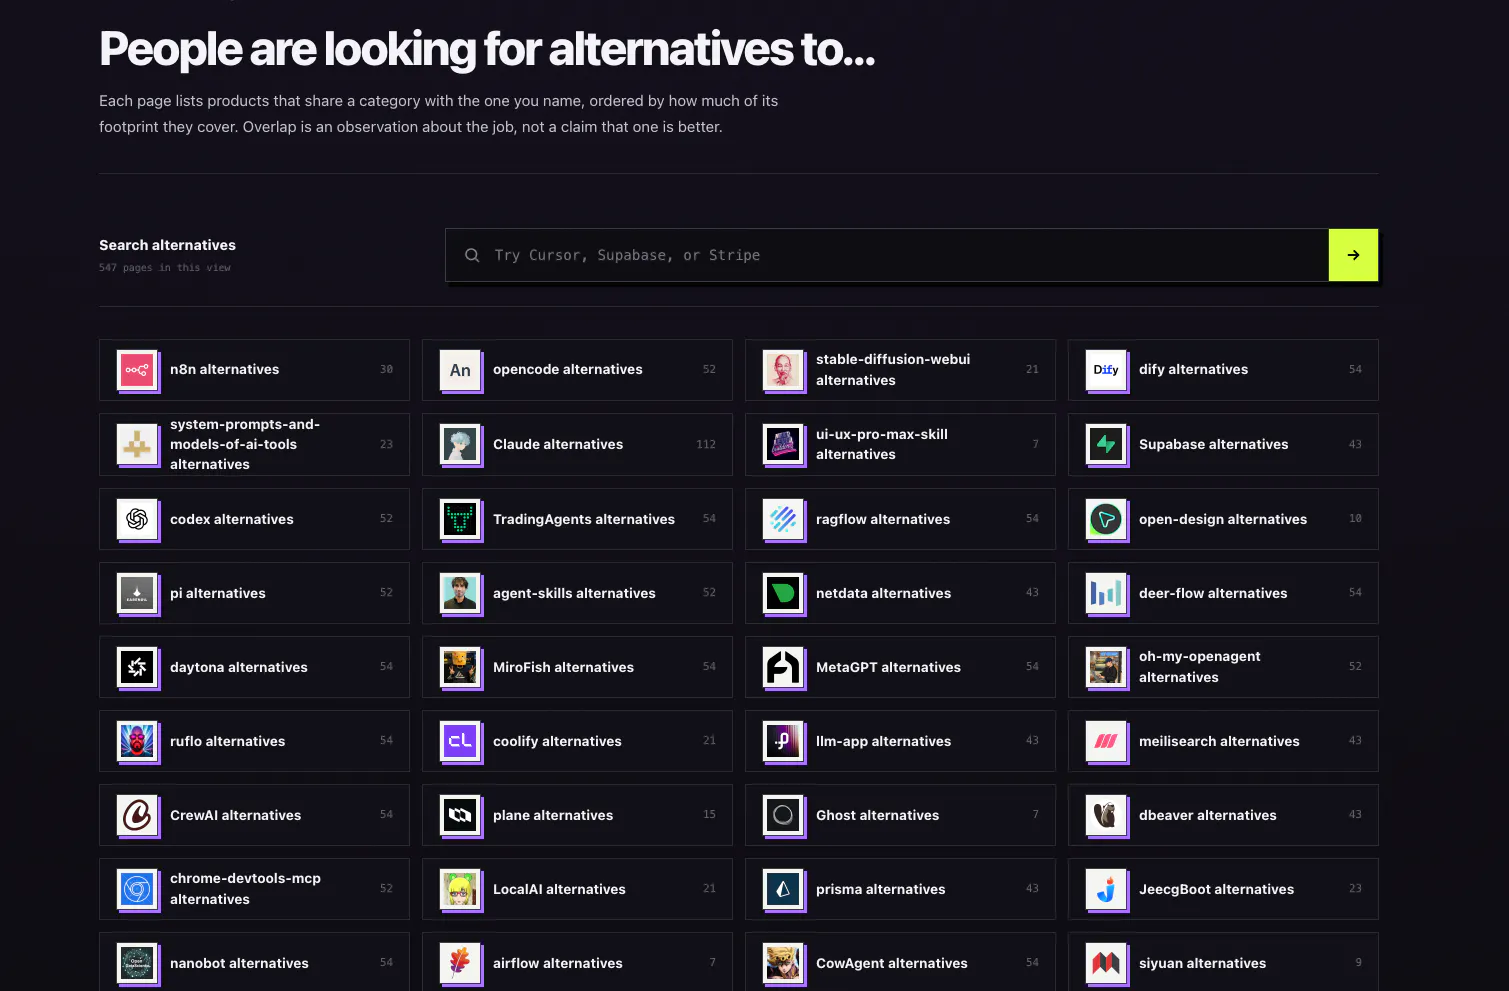This screenshot has height=991, width=1509.
Task: Click the TradingAgents logo icon
Action: tap(460, 519)
